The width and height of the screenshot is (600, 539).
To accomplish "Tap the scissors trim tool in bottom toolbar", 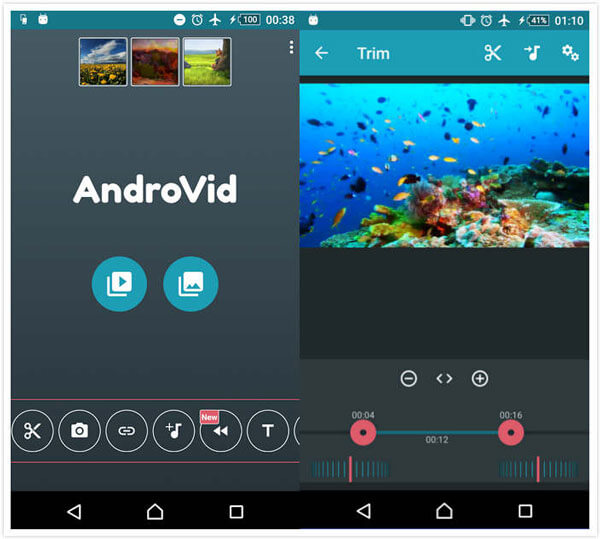I will click(32, 431).
